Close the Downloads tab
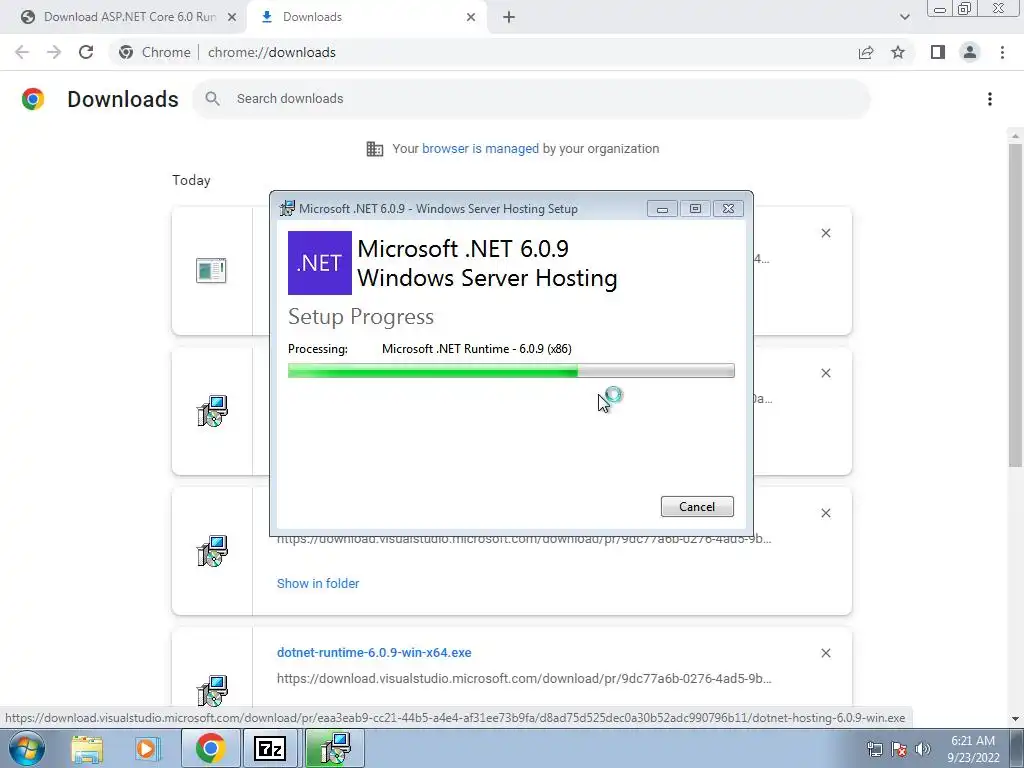The height and width of the screenshot is (768, 1024). (x=471, y=17)
